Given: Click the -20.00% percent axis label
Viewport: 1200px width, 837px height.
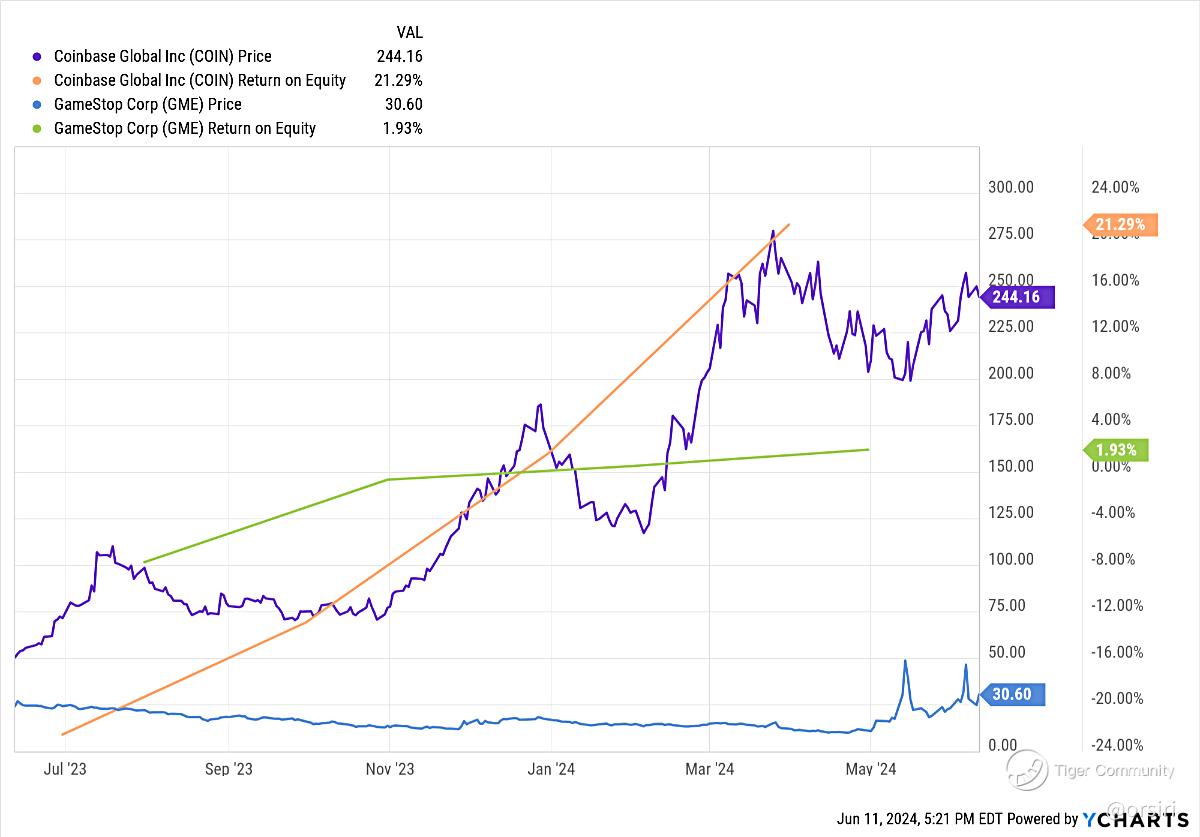Looking at the screenshot, I should [x=1117, y=699].
